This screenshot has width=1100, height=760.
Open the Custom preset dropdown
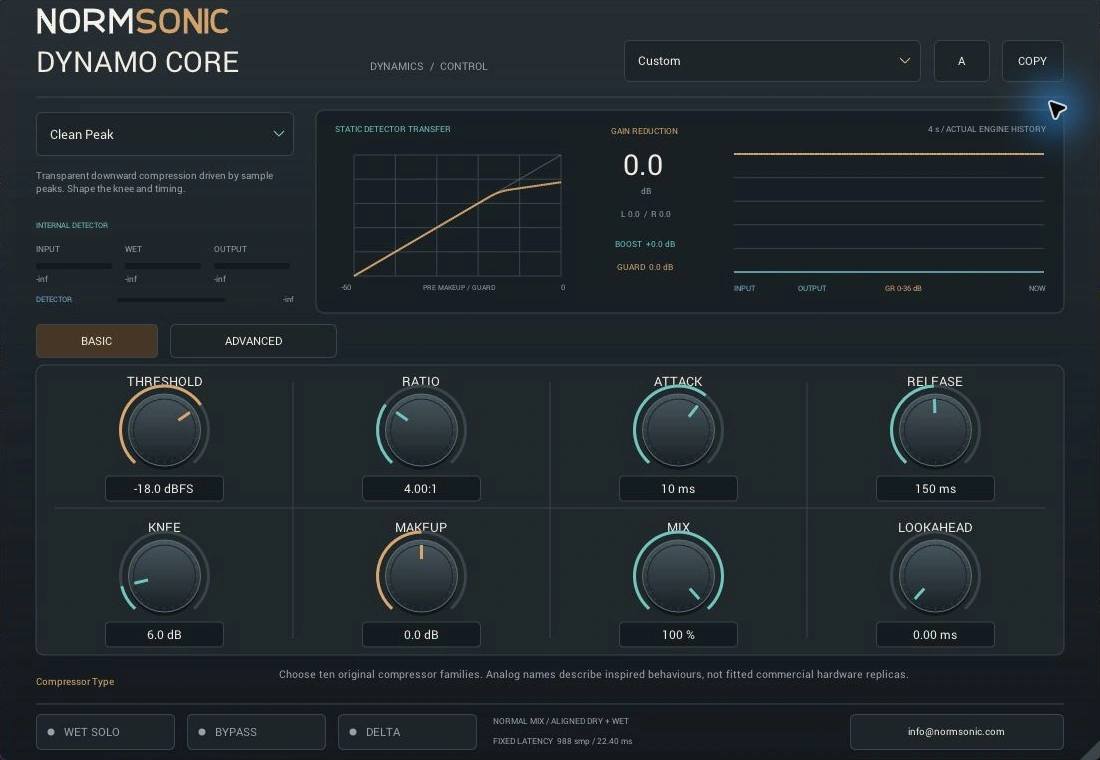tap(772, 61)
